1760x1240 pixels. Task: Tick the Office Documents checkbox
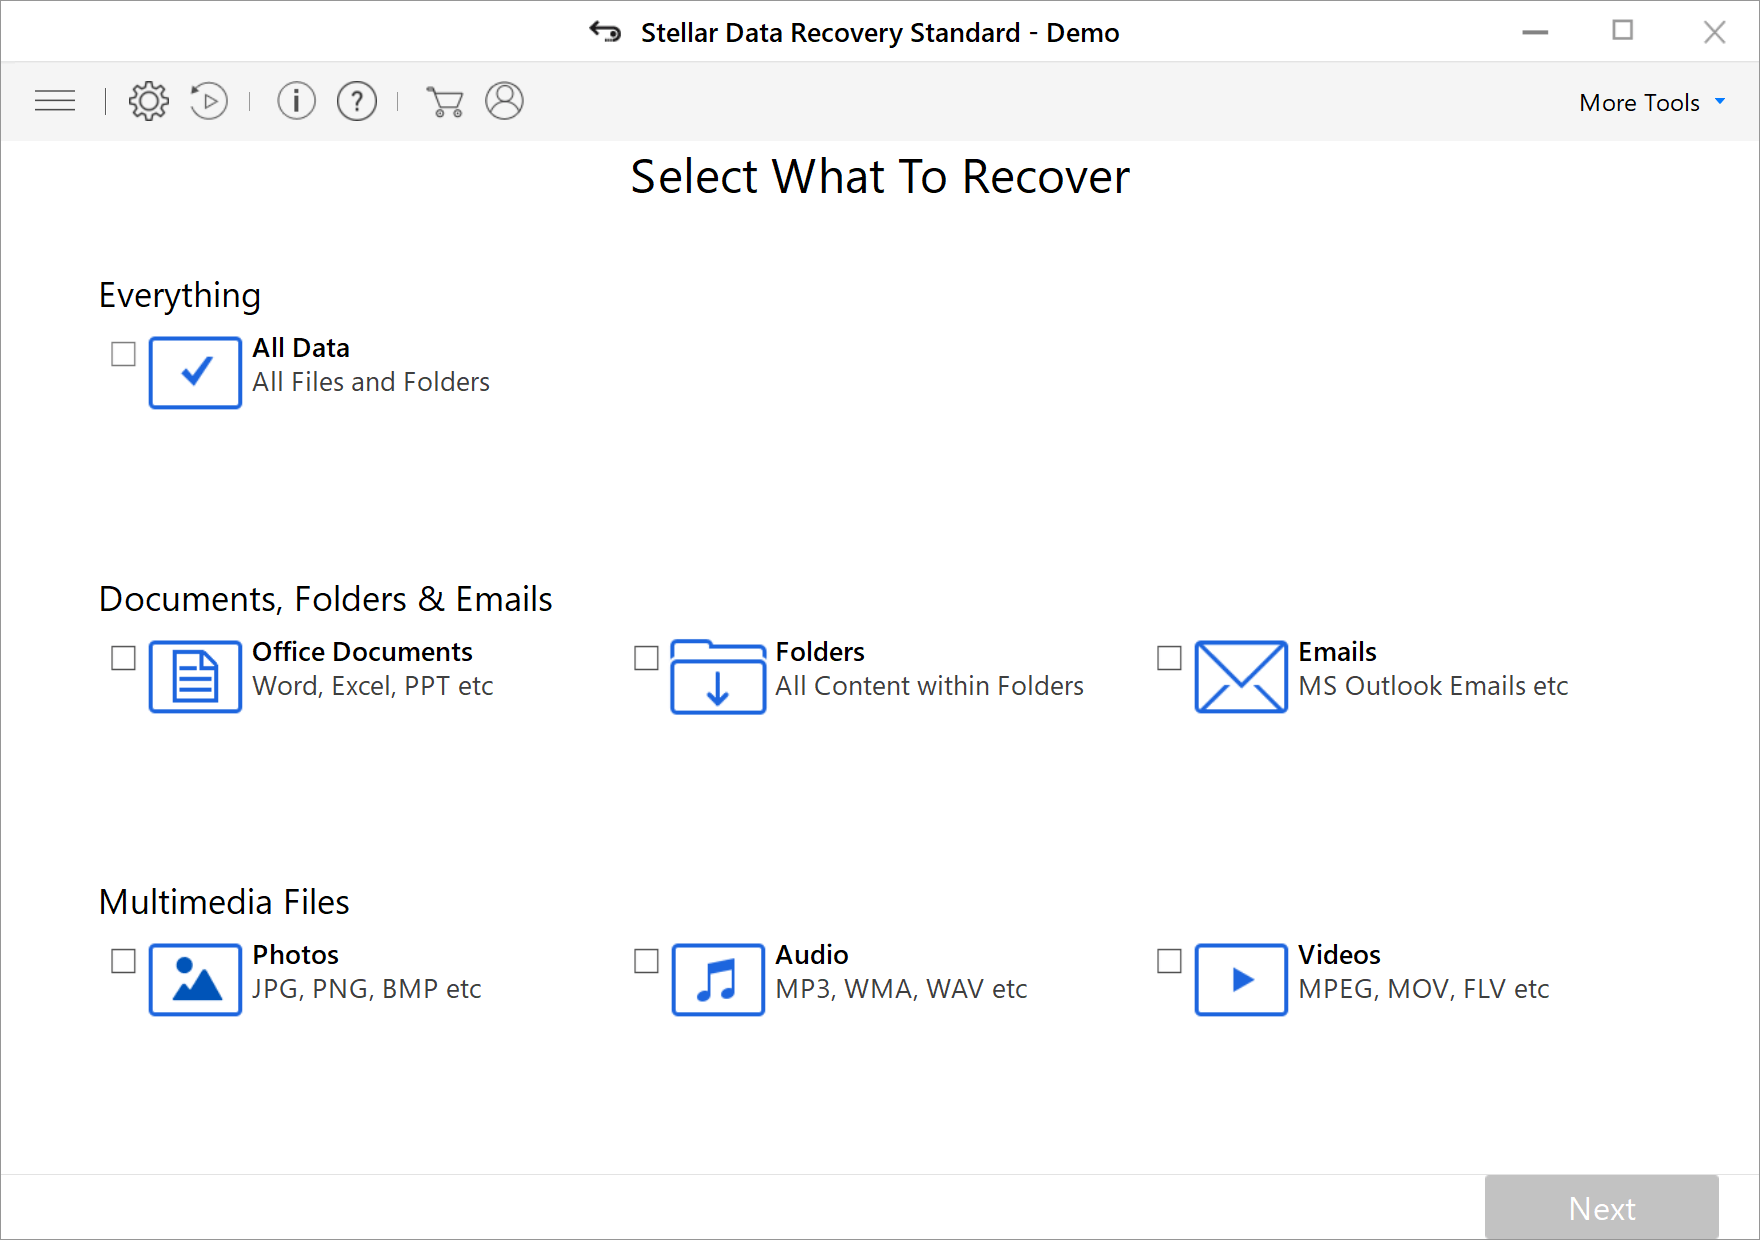pos(123,658)
